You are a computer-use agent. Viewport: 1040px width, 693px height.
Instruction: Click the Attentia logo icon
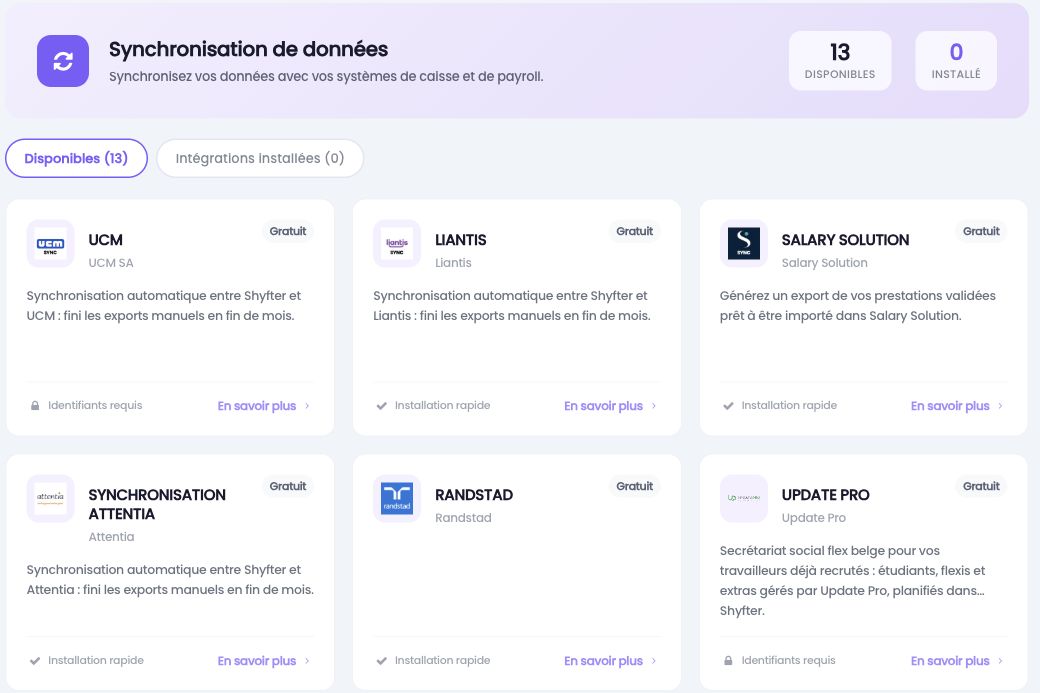[50, 498]
